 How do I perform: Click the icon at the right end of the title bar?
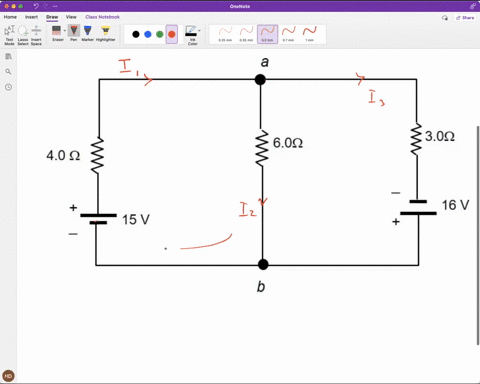pyautogui.click(x=473, y=6)
